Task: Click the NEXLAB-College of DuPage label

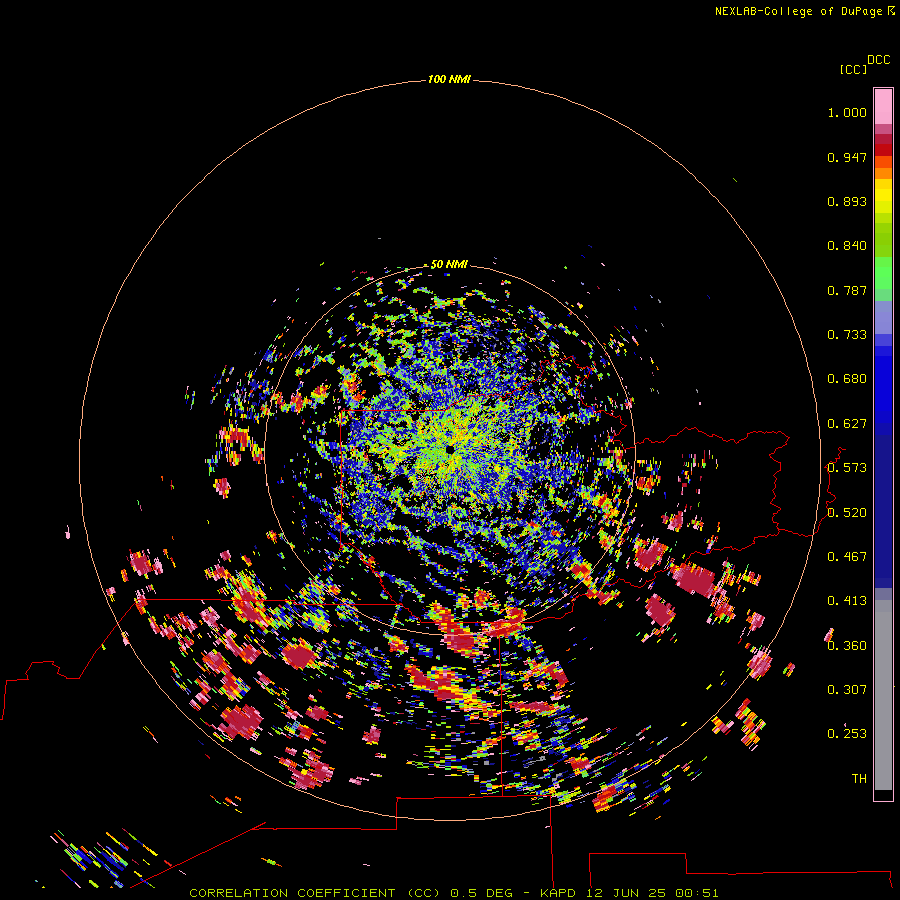Action: [804, 11]
